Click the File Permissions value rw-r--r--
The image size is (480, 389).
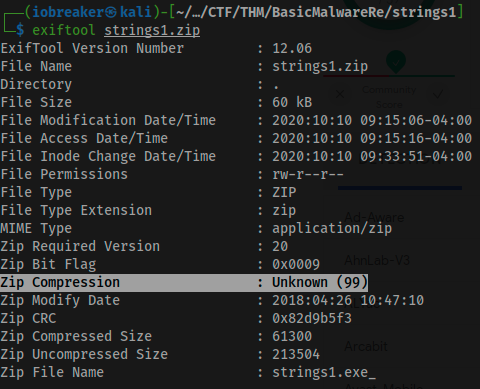click(x=308, y=174)
